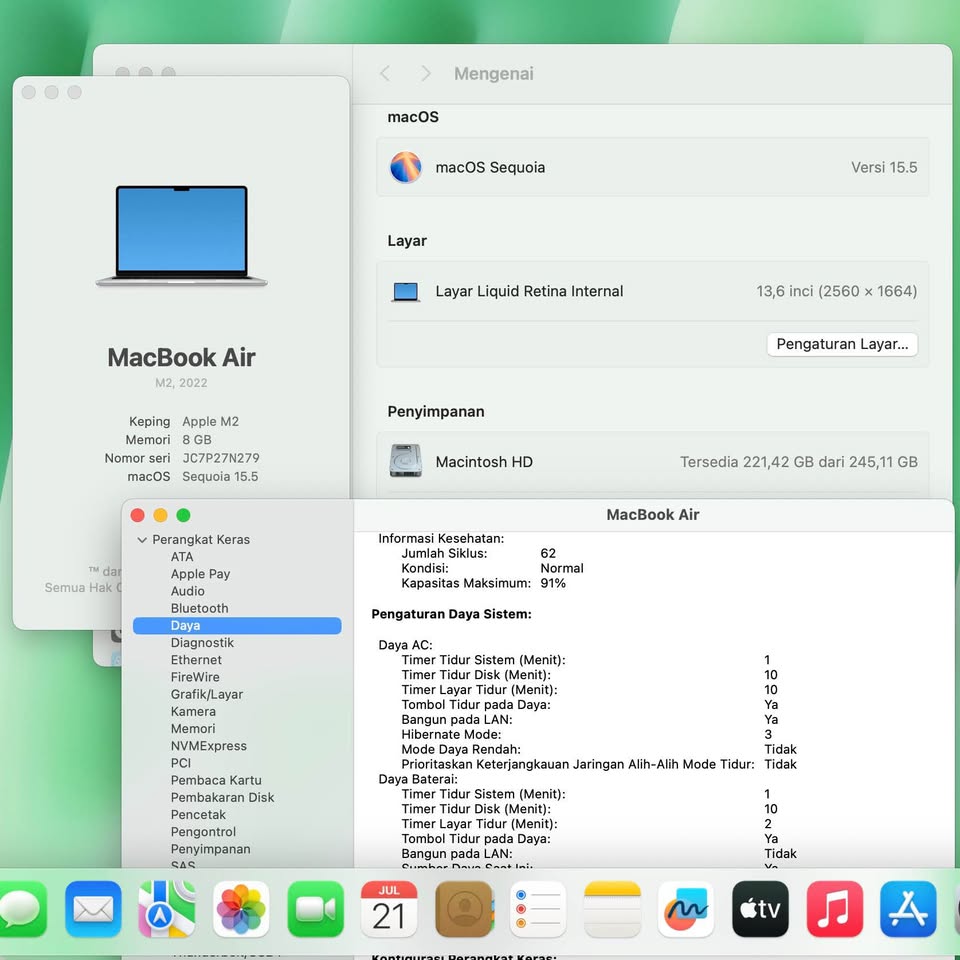Collapse the Perangkat Keras tree section
Image resolution: width=960 pixels, height=960 pixels.
point(142,540)
